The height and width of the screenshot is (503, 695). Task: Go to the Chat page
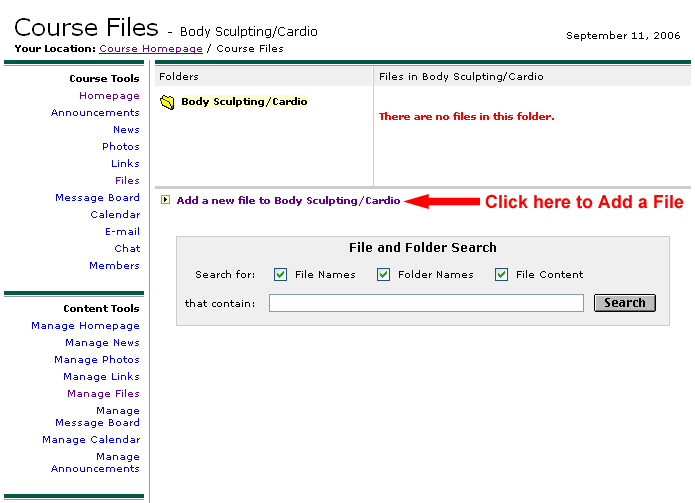tap(127, 249)
